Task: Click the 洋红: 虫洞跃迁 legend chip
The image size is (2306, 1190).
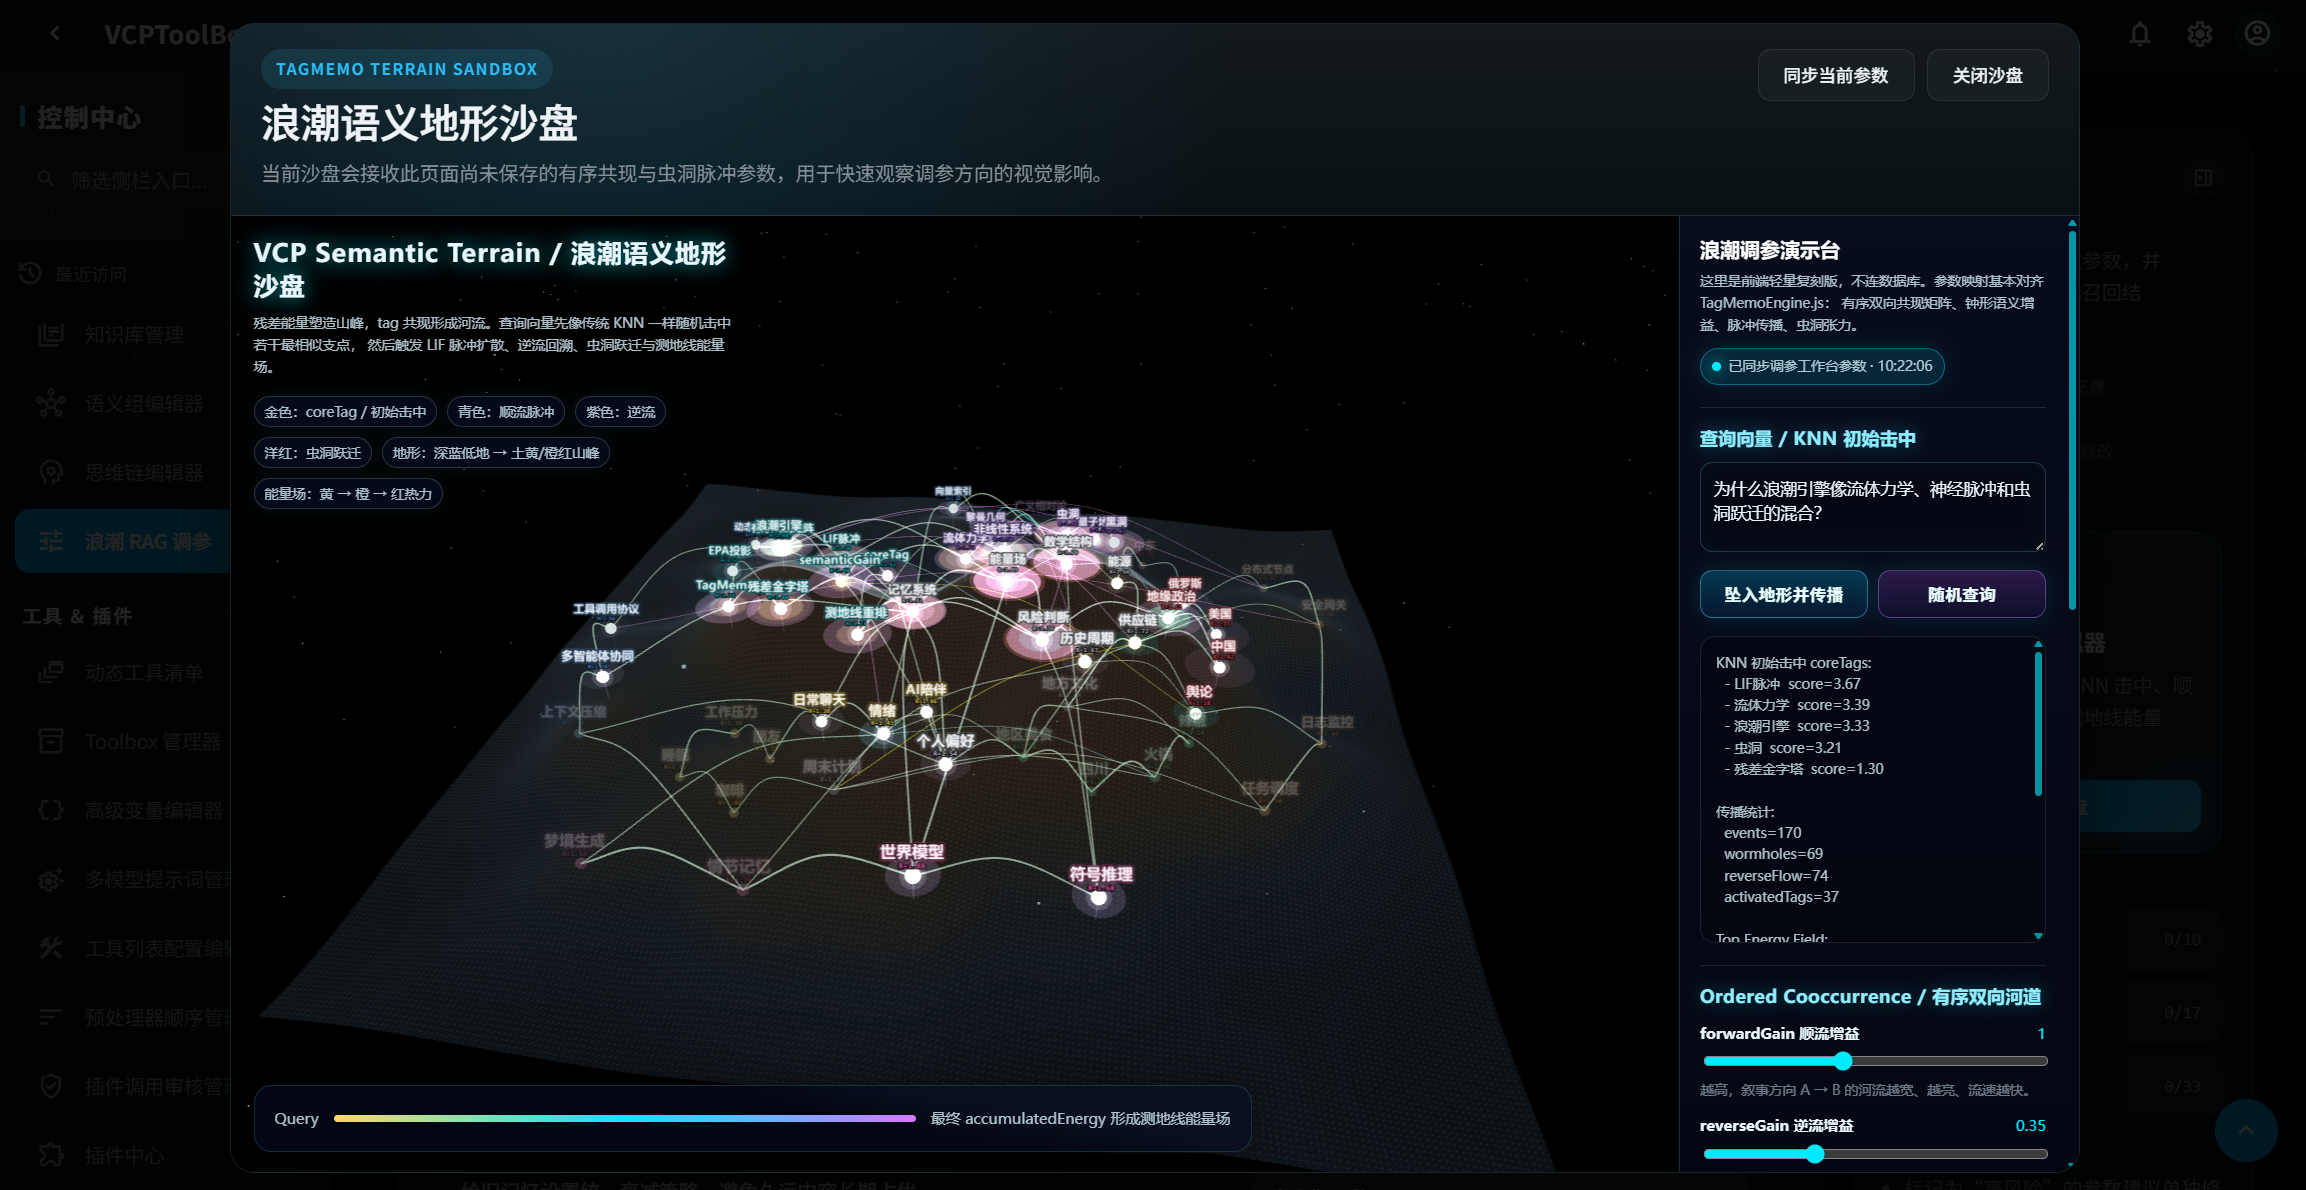Action: coord(312,452)
